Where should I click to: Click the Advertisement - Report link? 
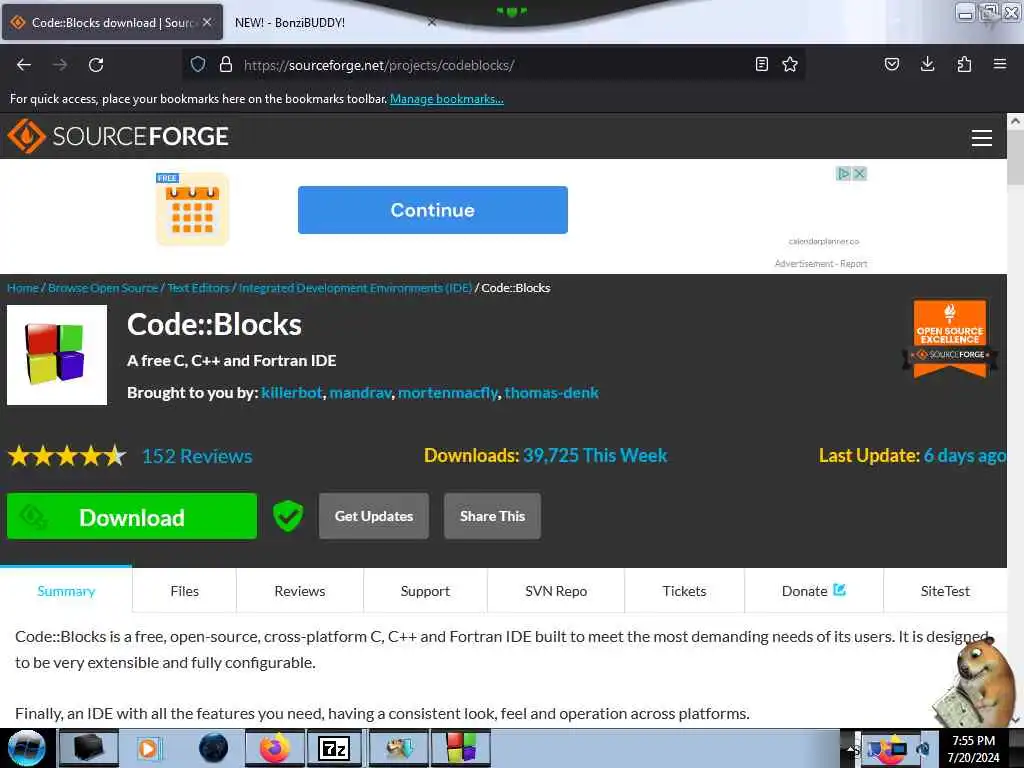click(x=821, y=263)
